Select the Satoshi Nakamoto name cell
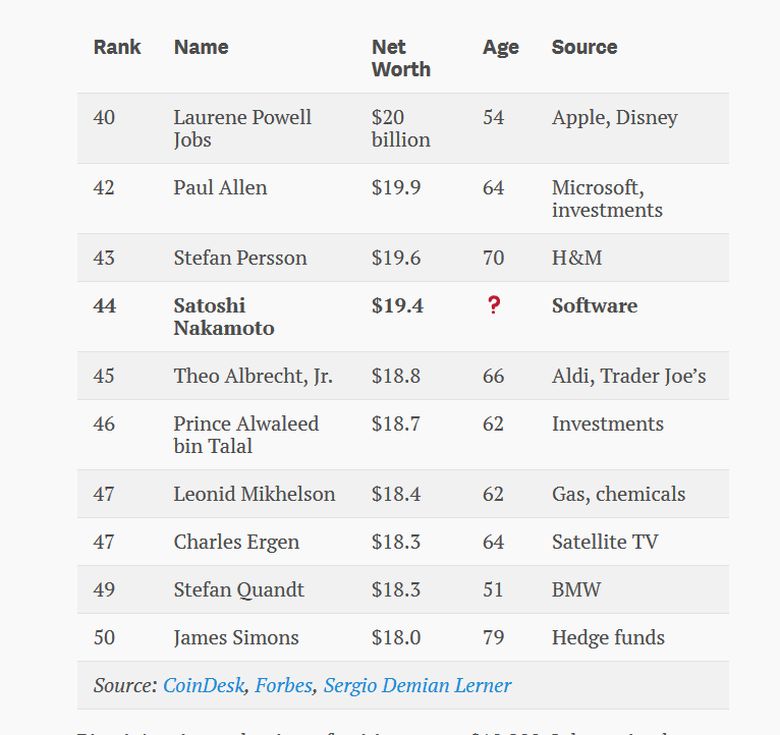This screenshot has height=735, width=780. [224, 317]
